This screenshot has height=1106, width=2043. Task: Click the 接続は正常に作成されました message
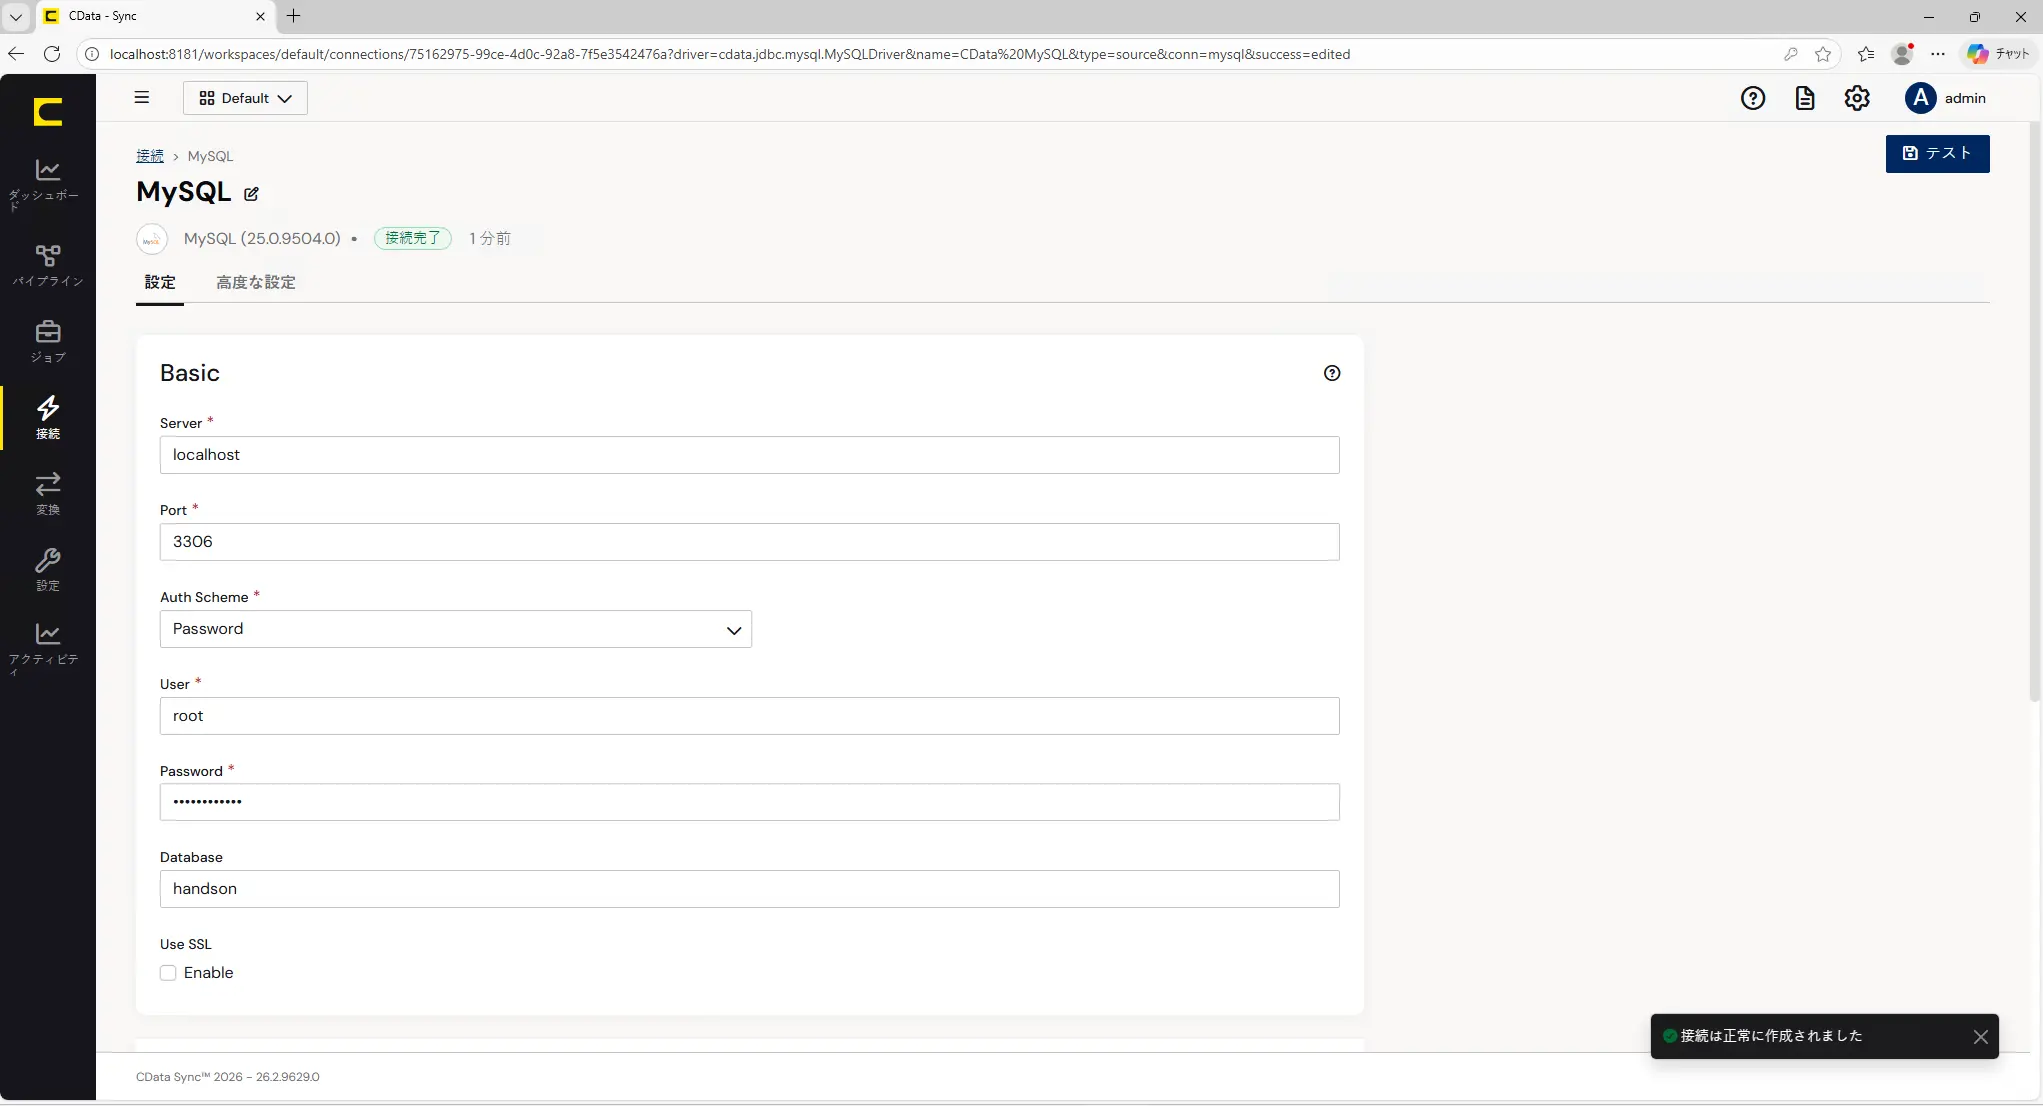click(1771, 1036)
